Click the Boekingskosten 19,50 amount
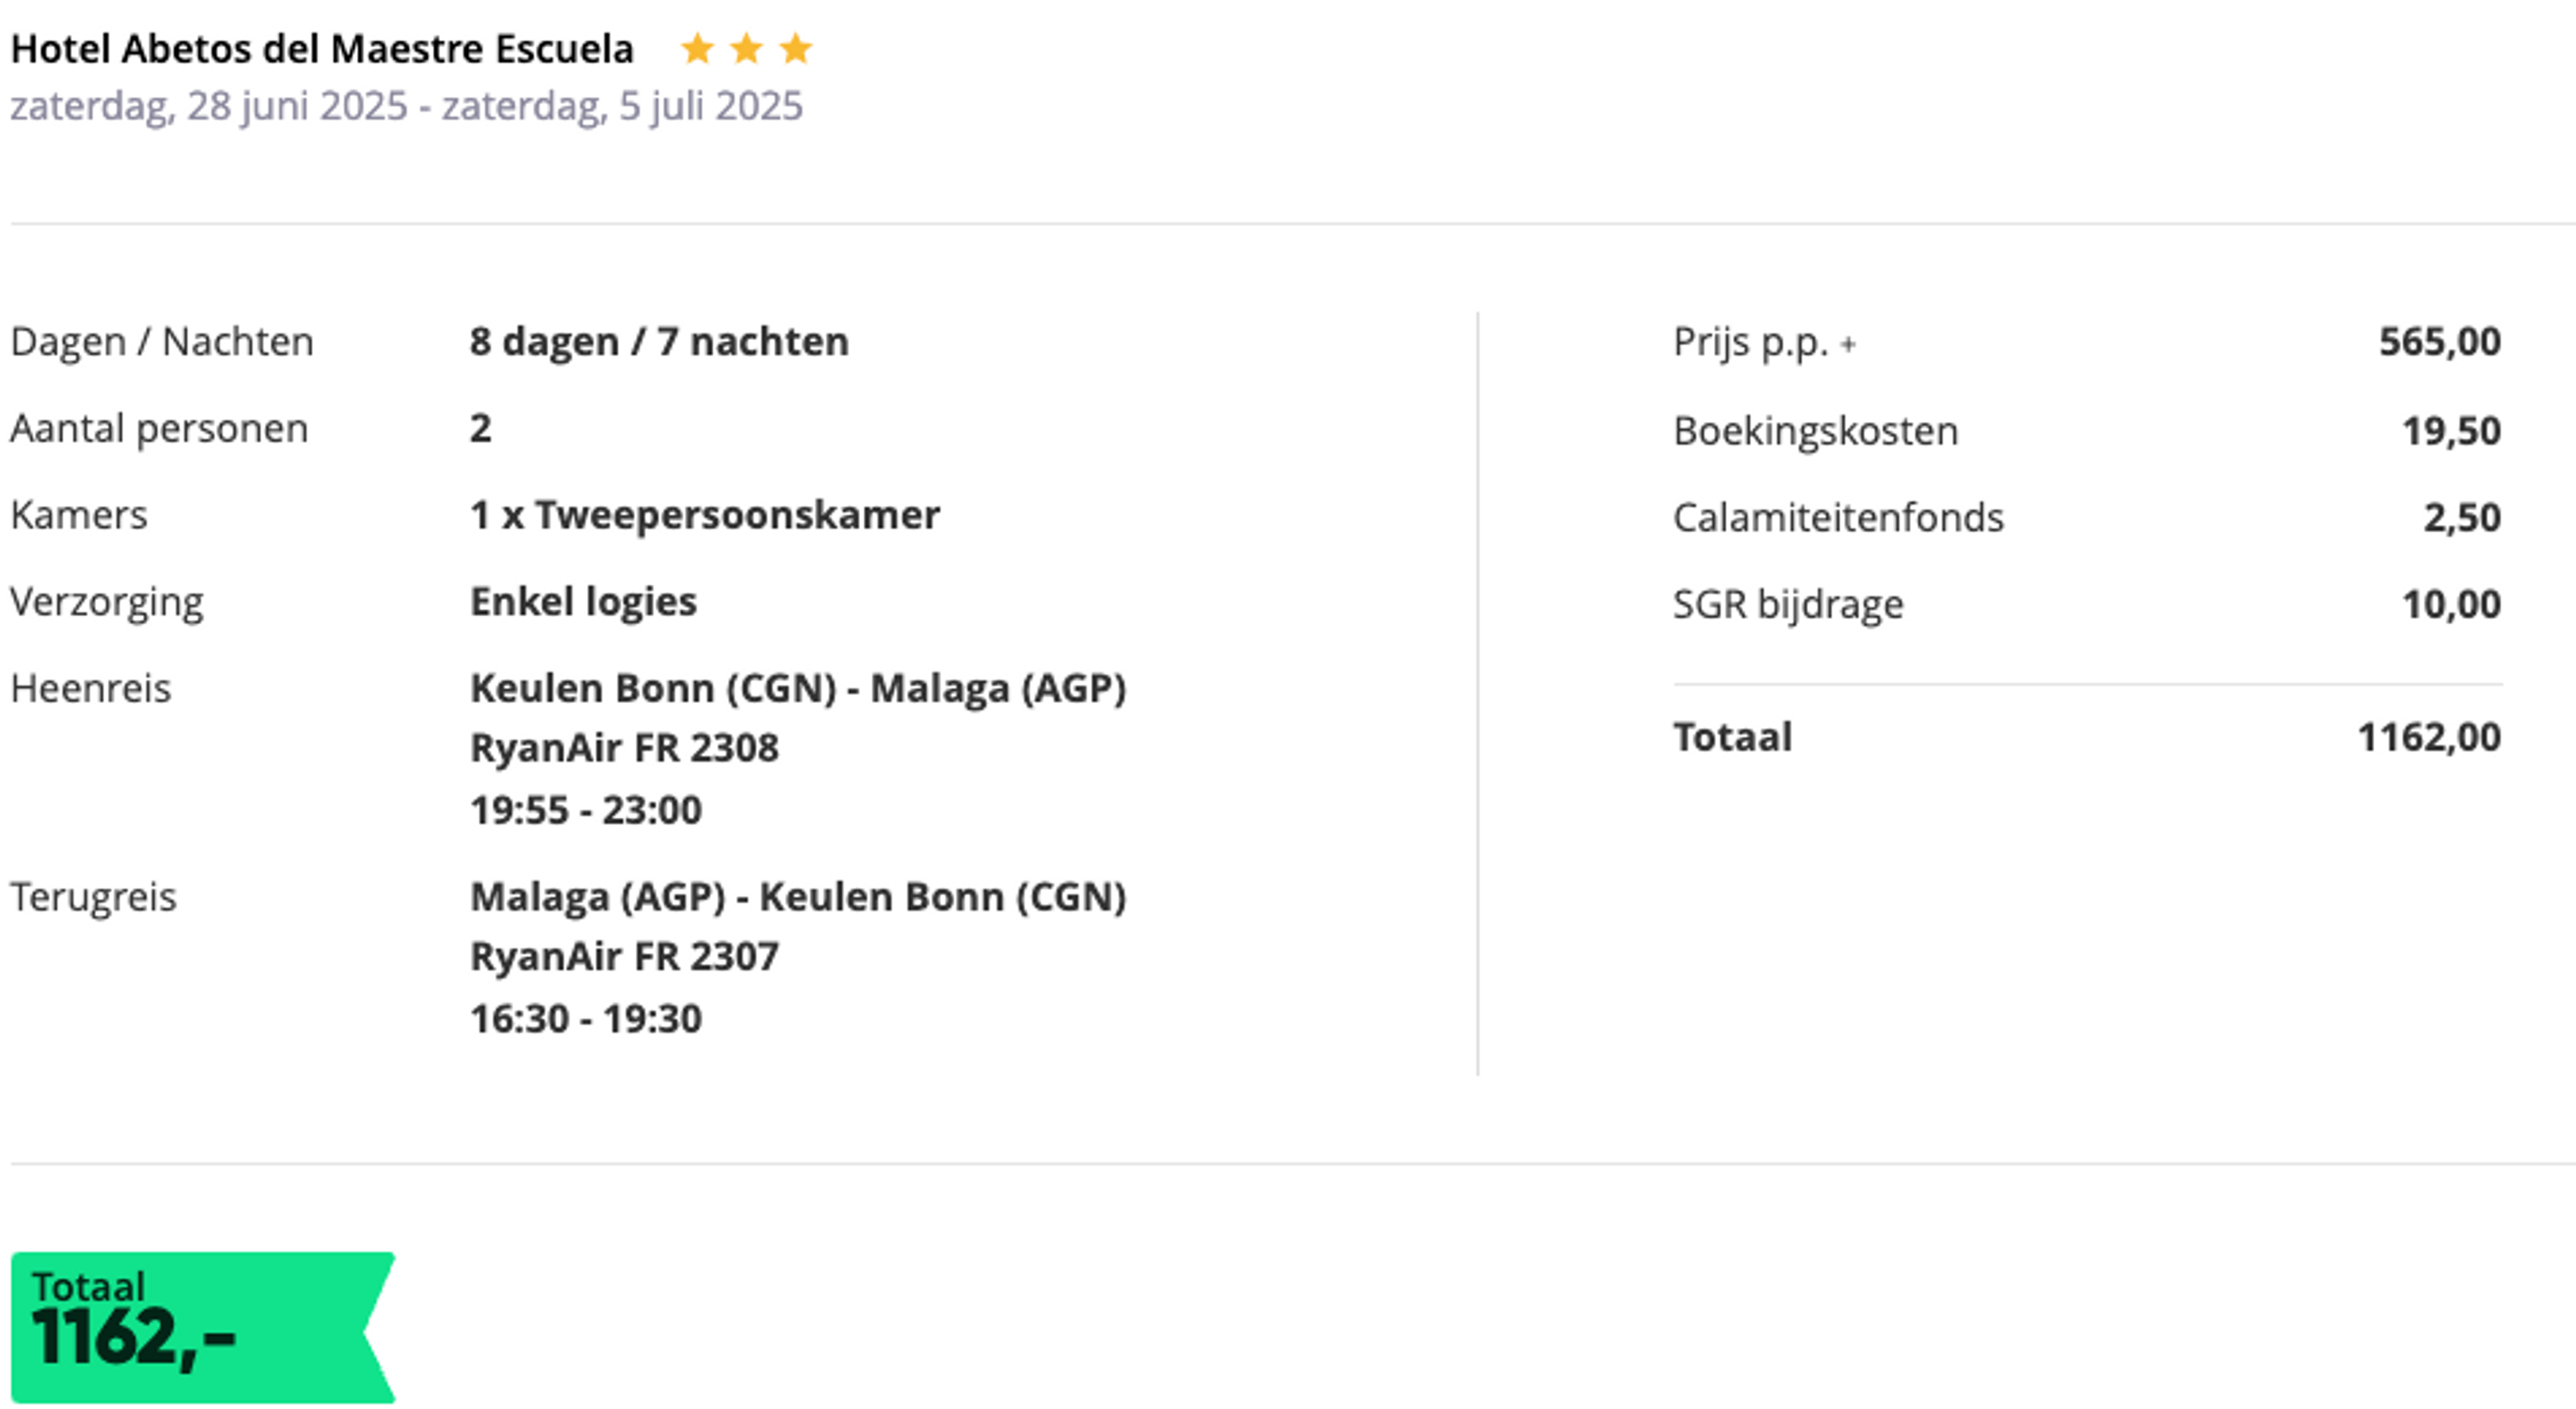This screenshot has height=1409, width=2576. [x=2452, y=431]
